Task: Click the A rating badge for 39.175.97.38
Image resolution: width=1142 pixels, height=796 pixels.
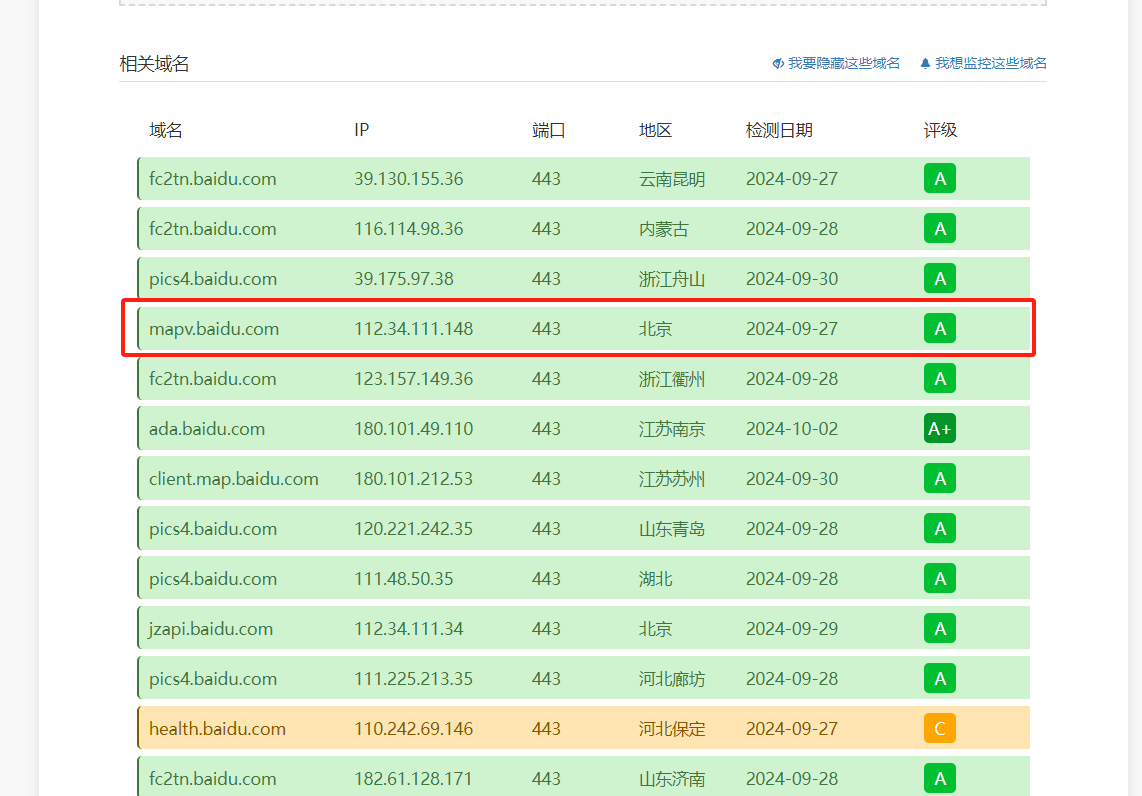Action: pyautogui.click(x=940, y=278)
